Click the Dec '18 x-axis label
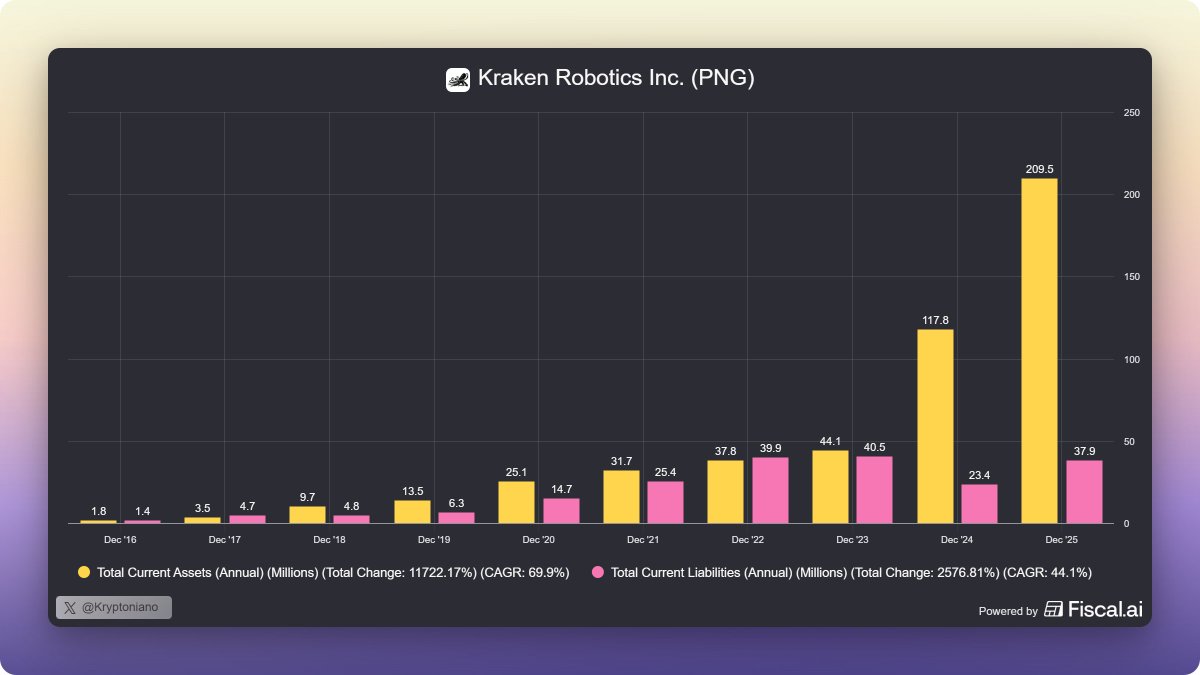The width and height of the screenshot is (1200, 675). (x=329, y=540)
